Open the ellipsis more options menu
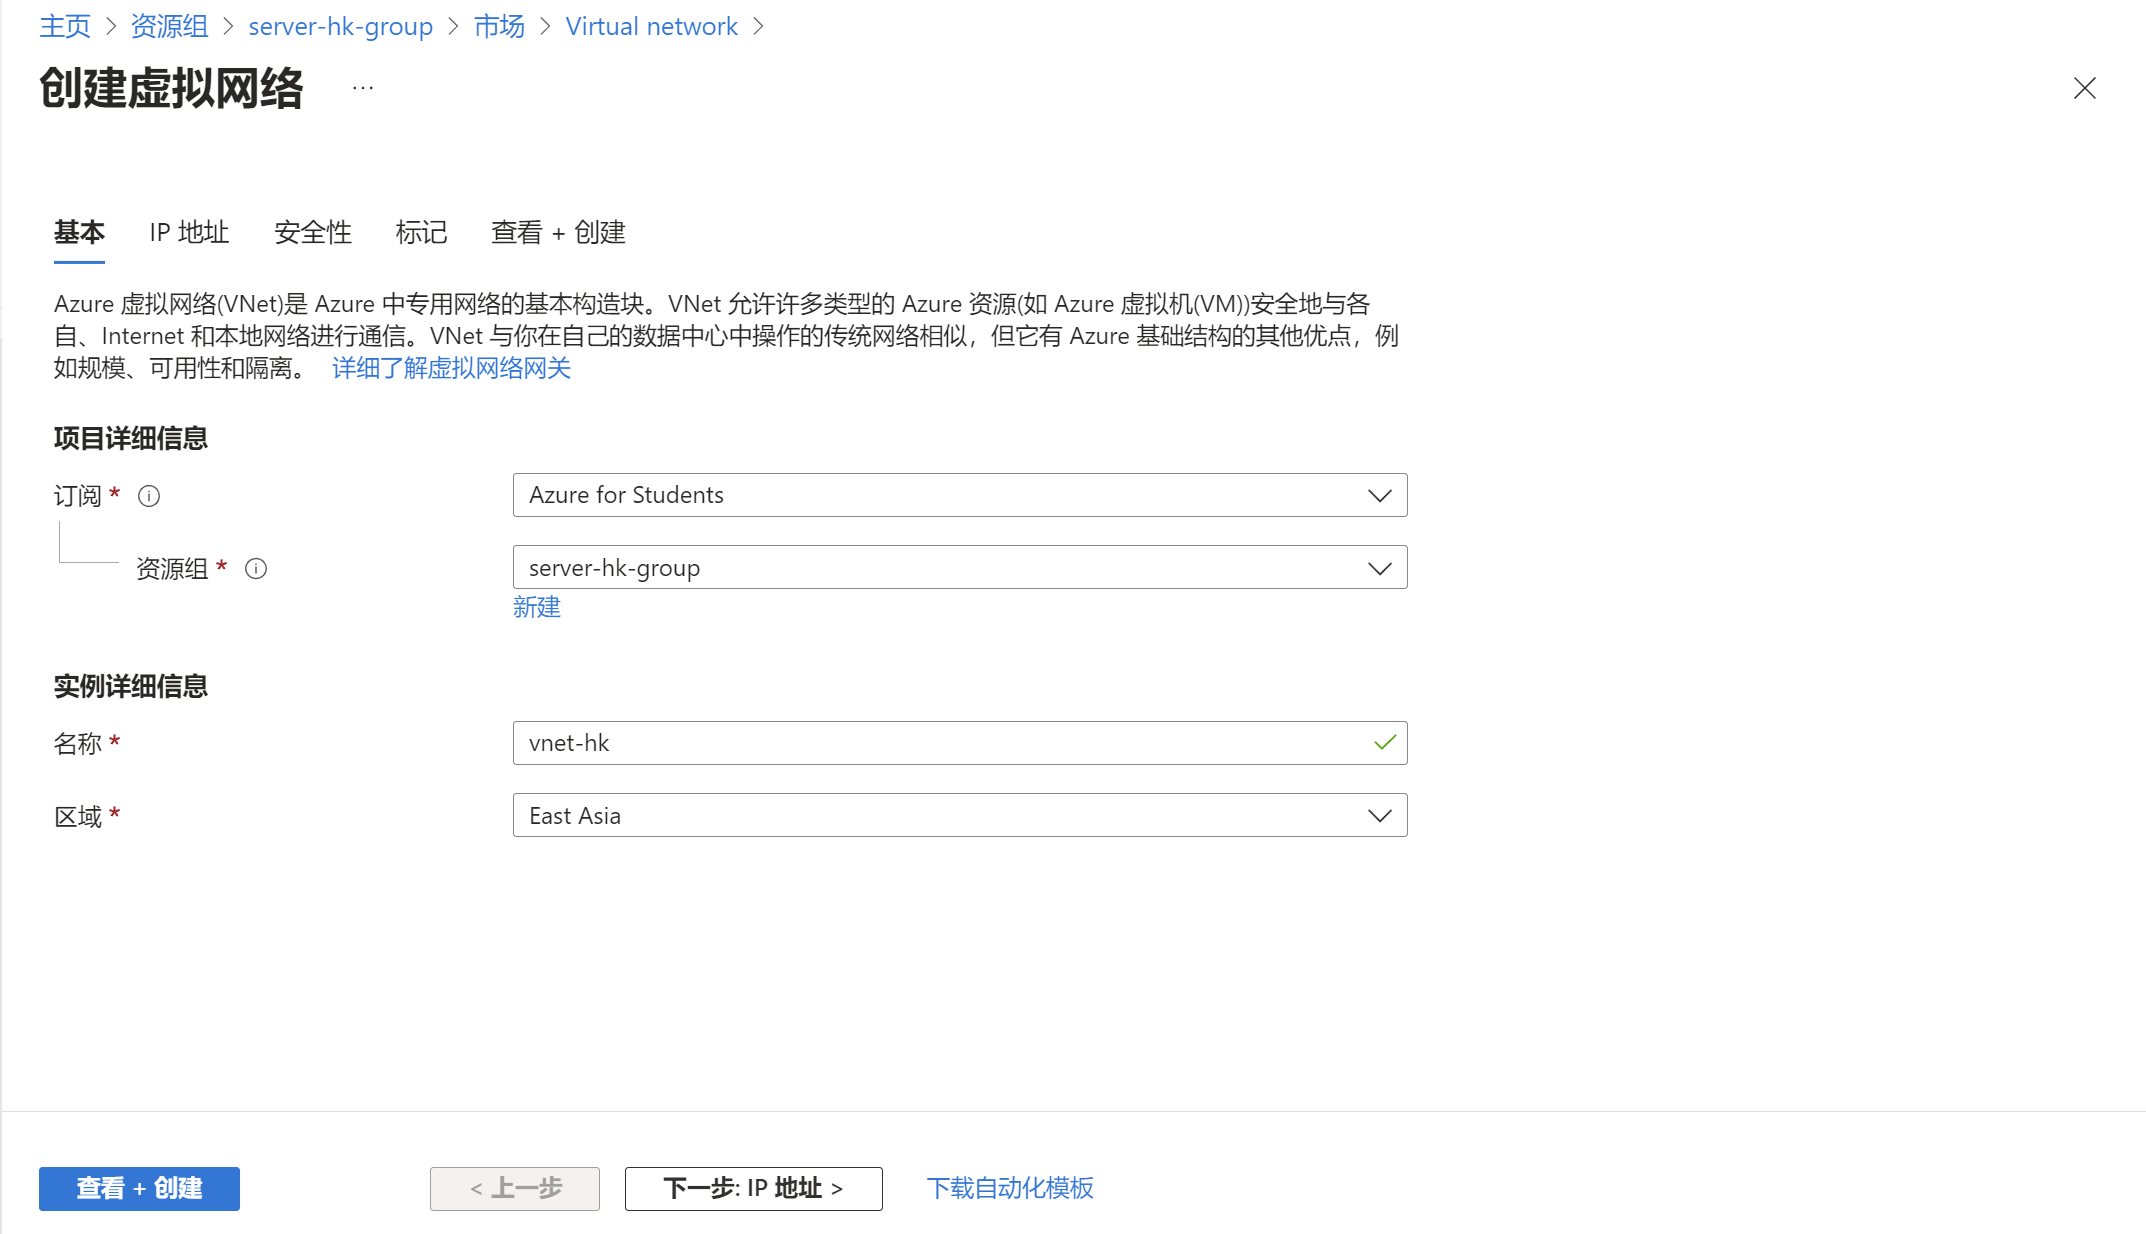2146x1234 pixels. coord(363,88)
